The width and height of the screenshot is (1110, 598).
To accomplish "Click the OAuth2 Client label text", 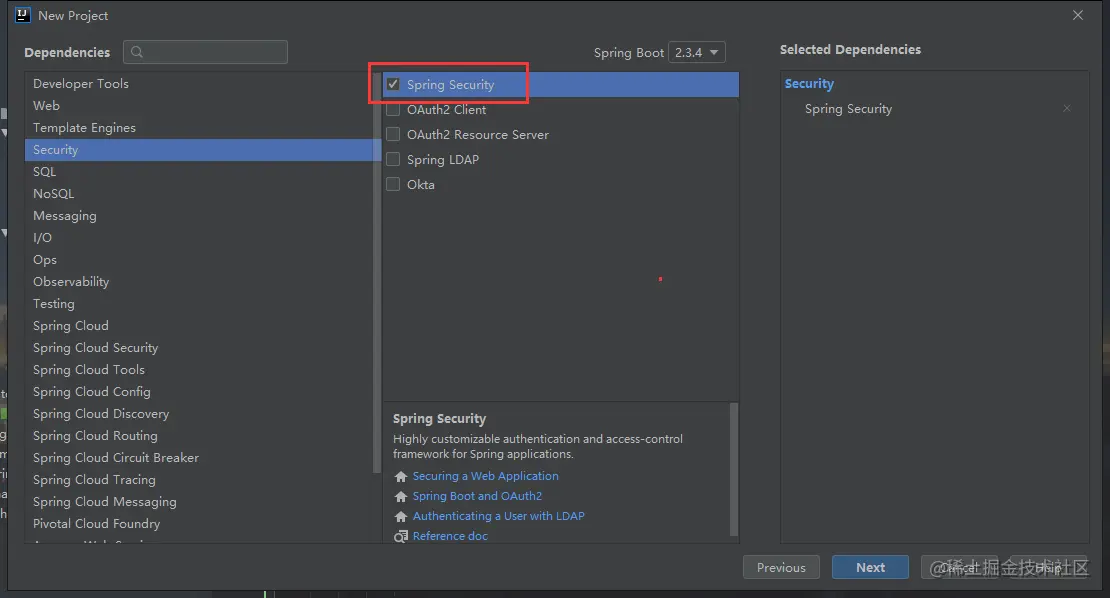I will (447, 110).
